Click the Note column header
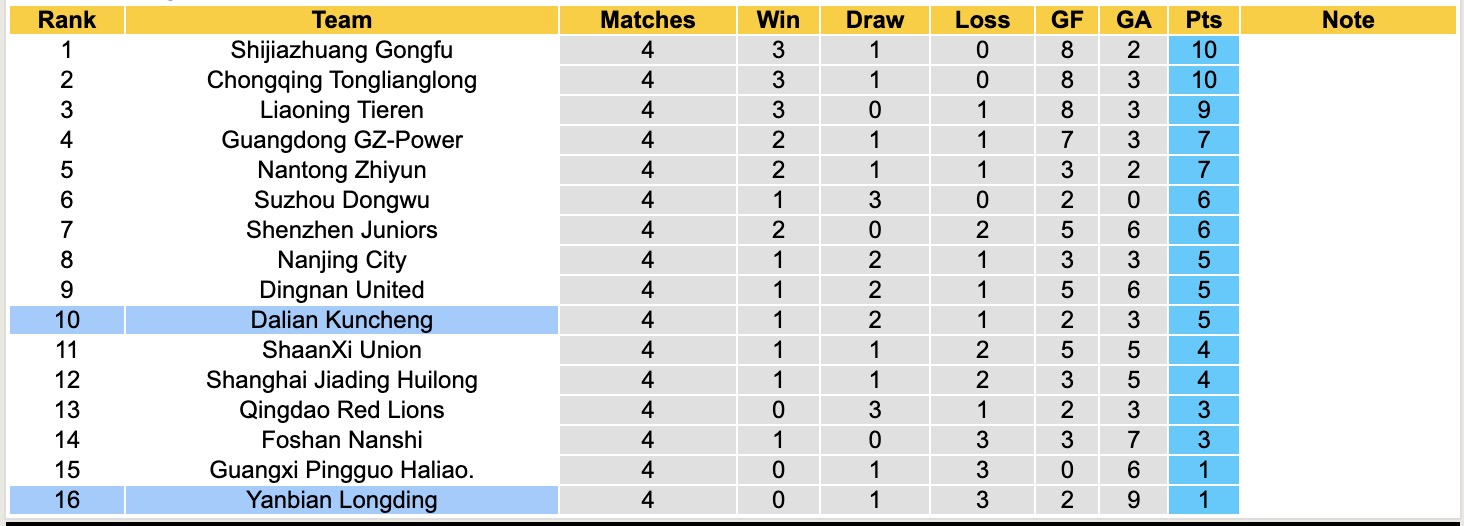Viewport: 1464px width, 526px height. [1347, 20]
